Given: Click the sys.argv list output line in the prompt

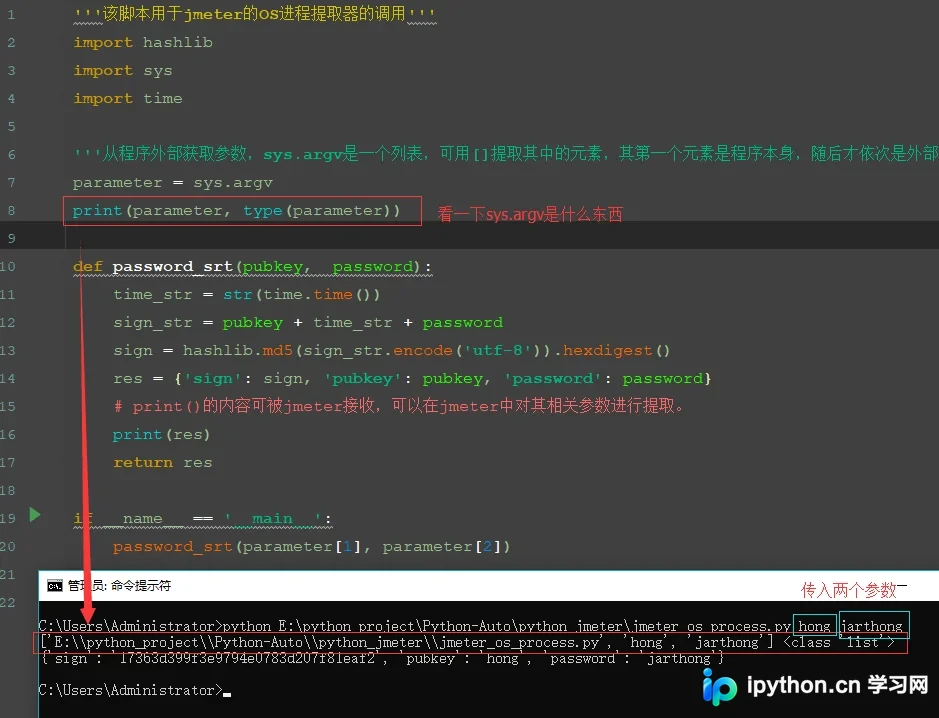Looking at the screenshot, I should tap(467, 643).
